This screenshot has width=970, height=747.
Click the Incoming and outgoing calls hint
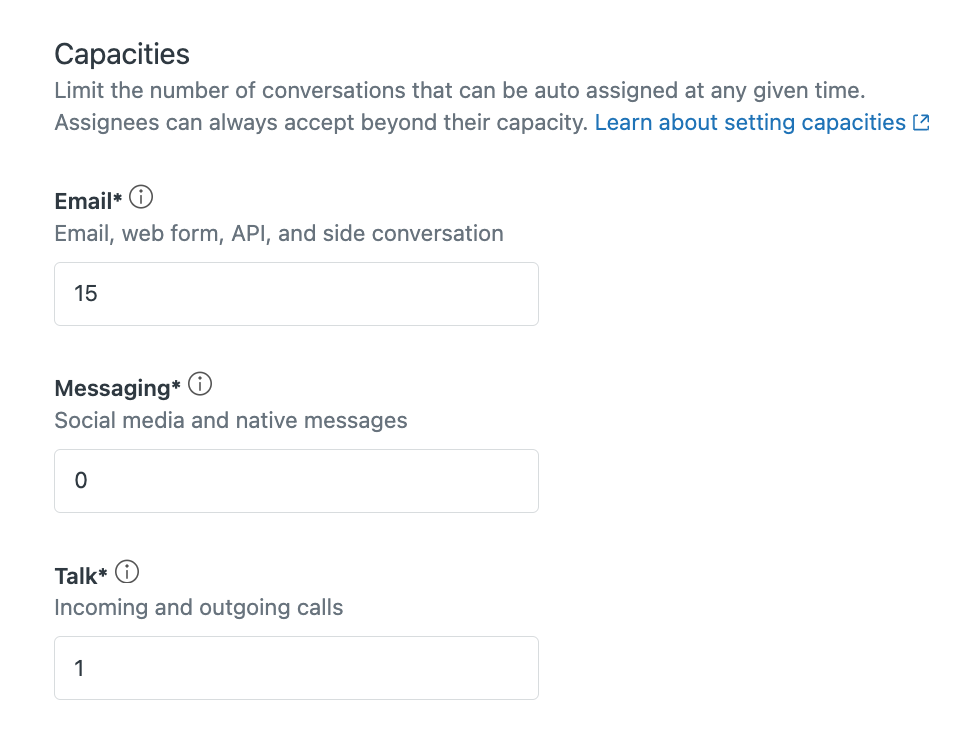pos(199,607)
